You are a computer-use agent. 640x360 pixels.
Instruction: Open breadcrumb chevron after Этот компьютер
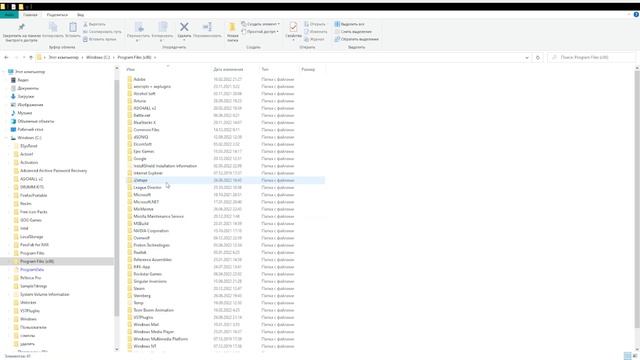click(x=82, y=58)
